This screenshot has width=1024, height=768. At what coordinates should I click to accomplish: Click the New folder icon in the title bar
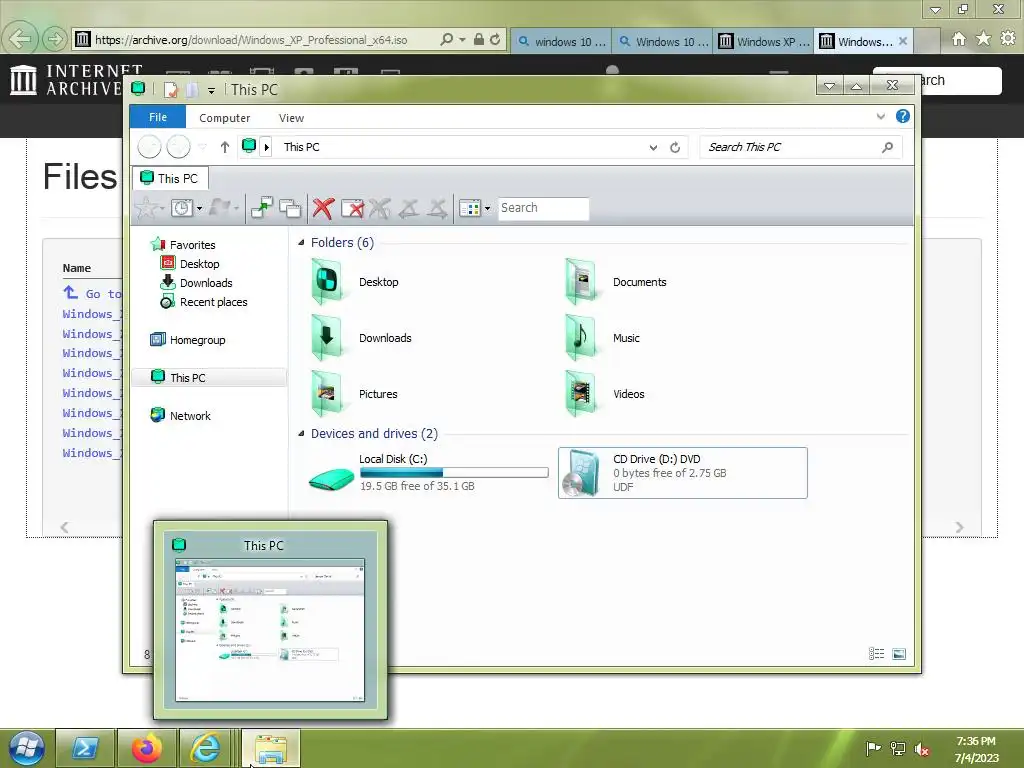(x=191, y=89)
